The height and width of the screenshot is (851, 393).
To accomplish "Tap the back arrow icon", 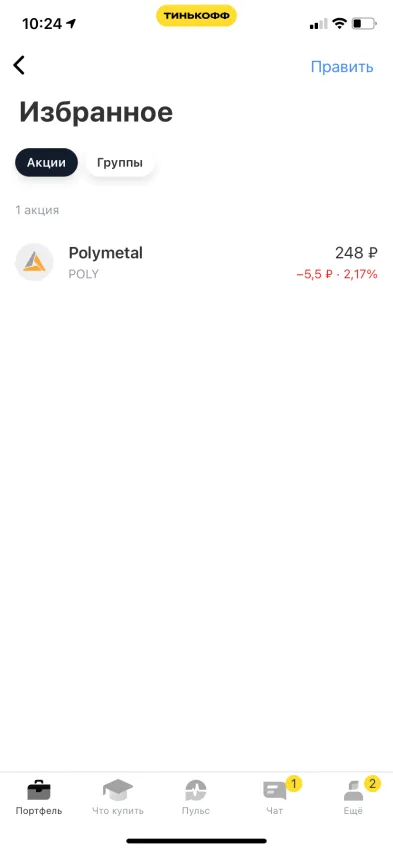I will tap(19, 65).
